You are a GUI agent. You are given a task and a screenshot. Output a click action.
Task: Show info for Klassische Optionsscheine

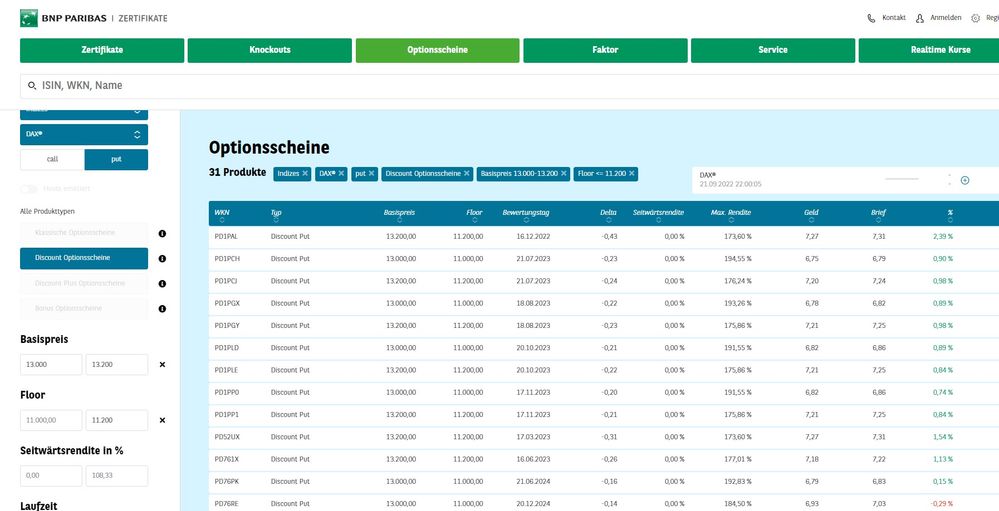click(x=162, y=234)
